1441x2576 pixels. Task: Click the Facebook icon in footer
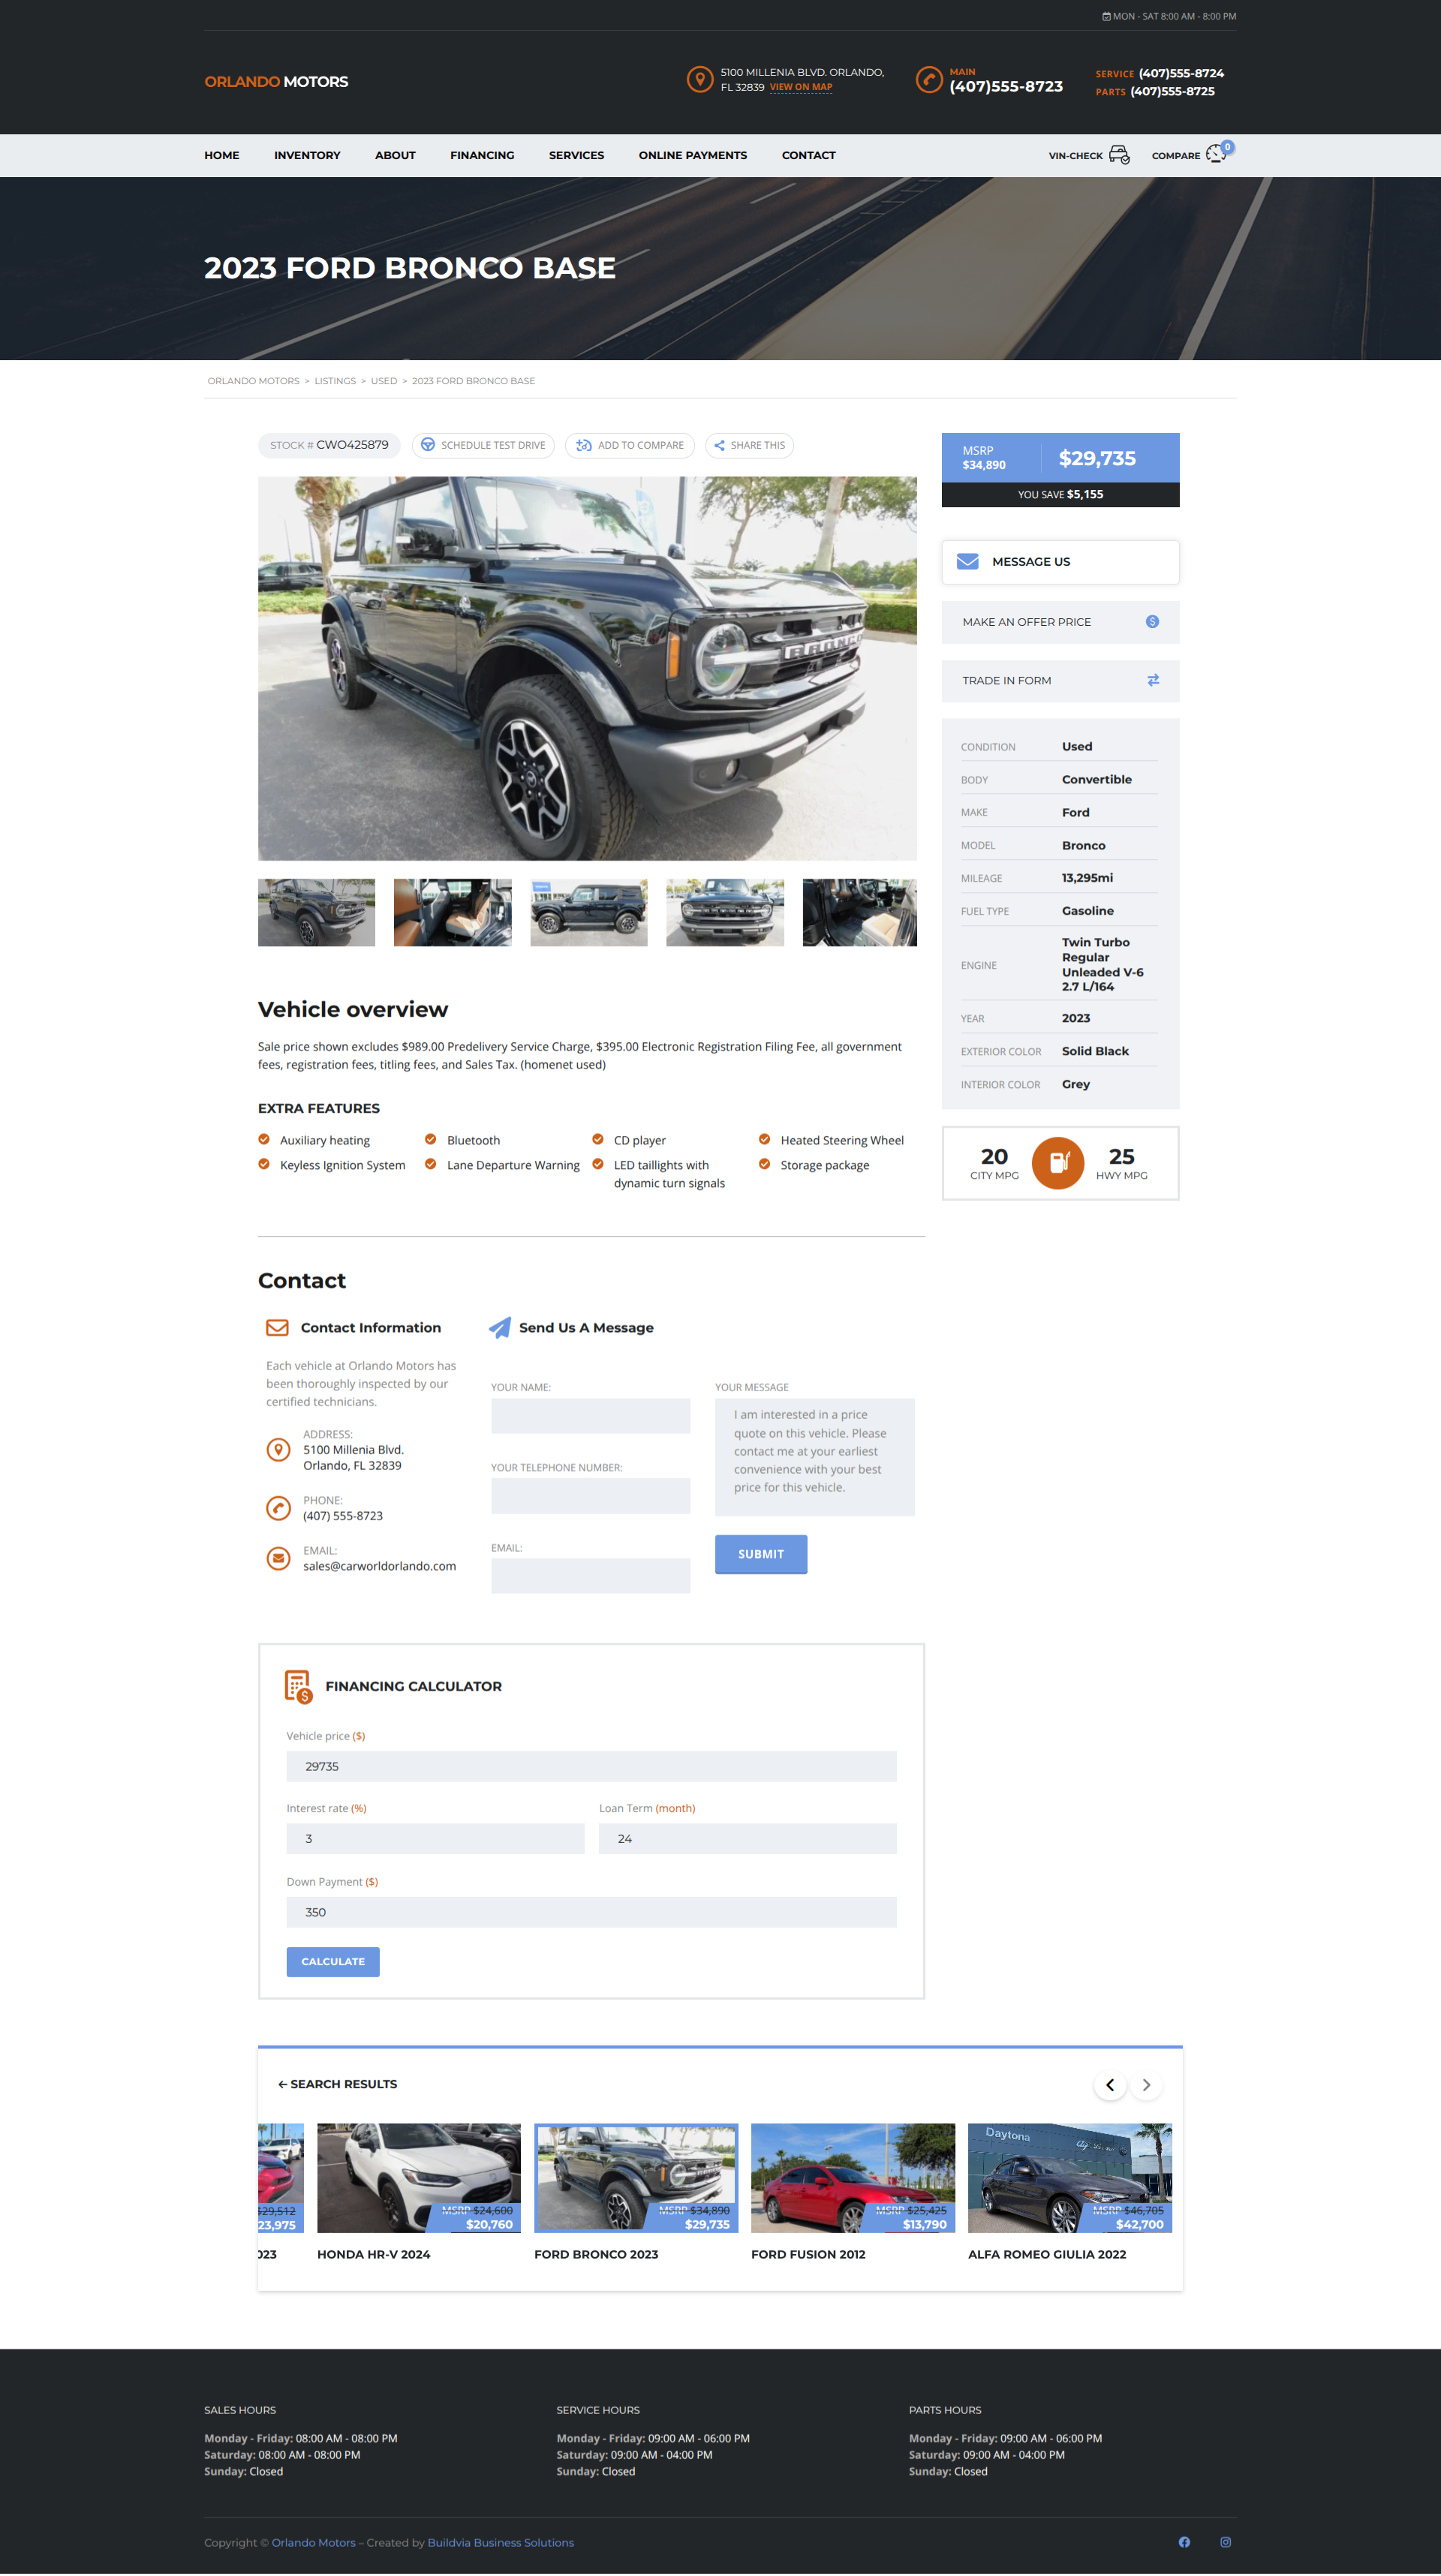point(1184,2541)
